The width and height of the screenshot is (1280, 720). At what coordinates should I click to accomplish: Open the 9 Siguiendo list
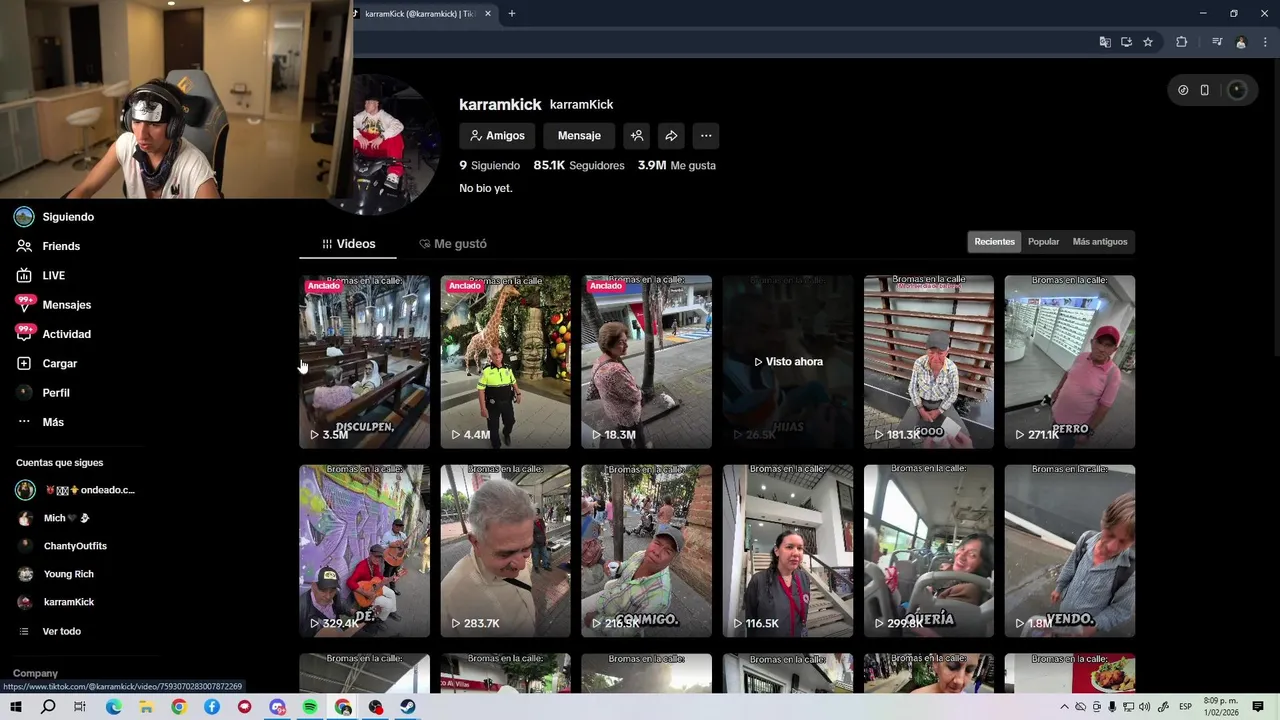coord(489,166)
